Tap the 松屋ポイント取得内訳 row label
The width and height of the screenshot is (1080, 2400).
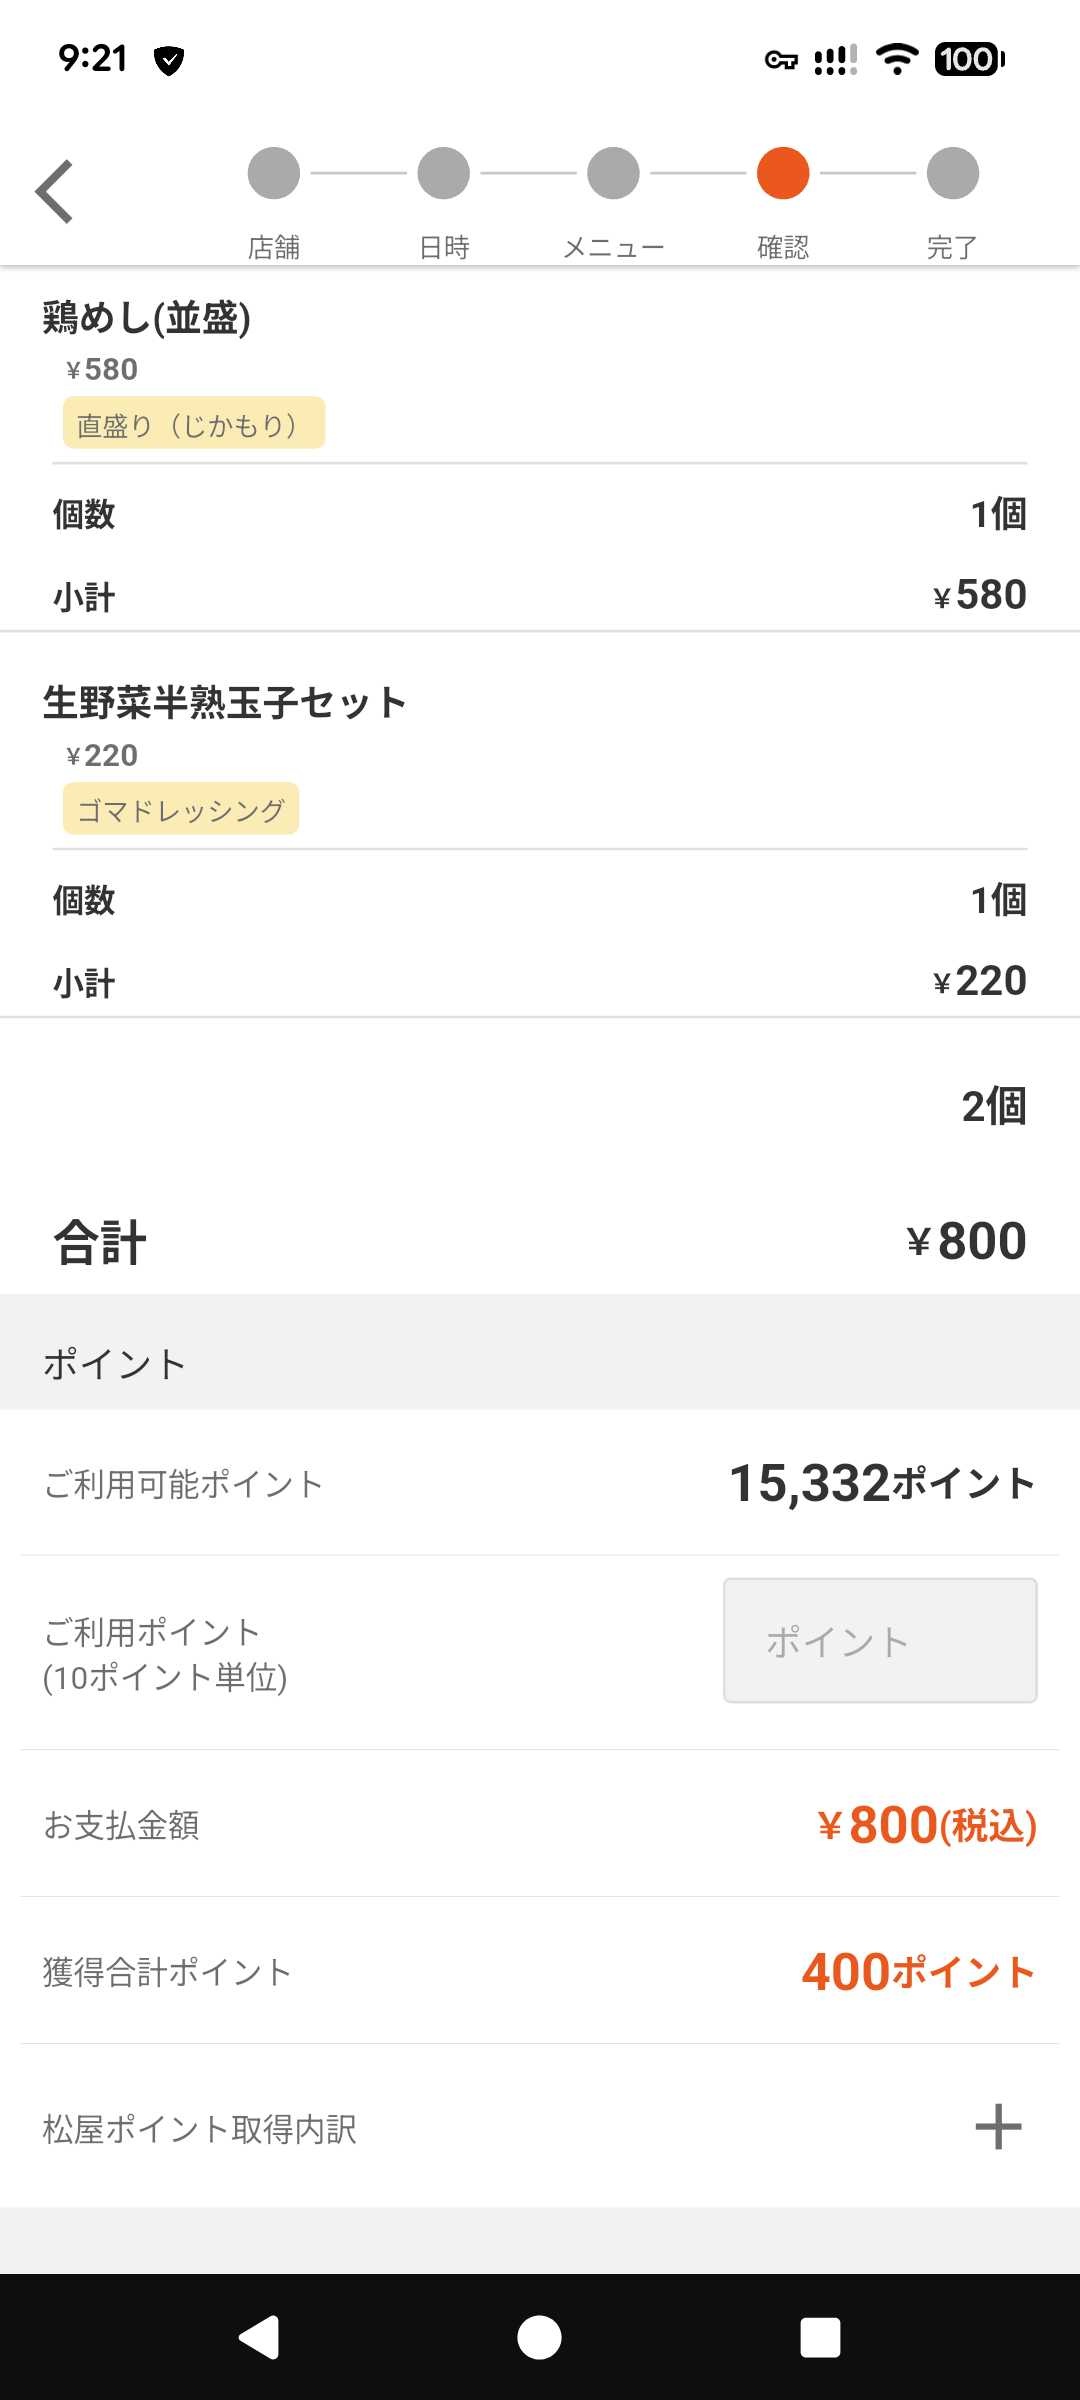tap(200, 2129)
